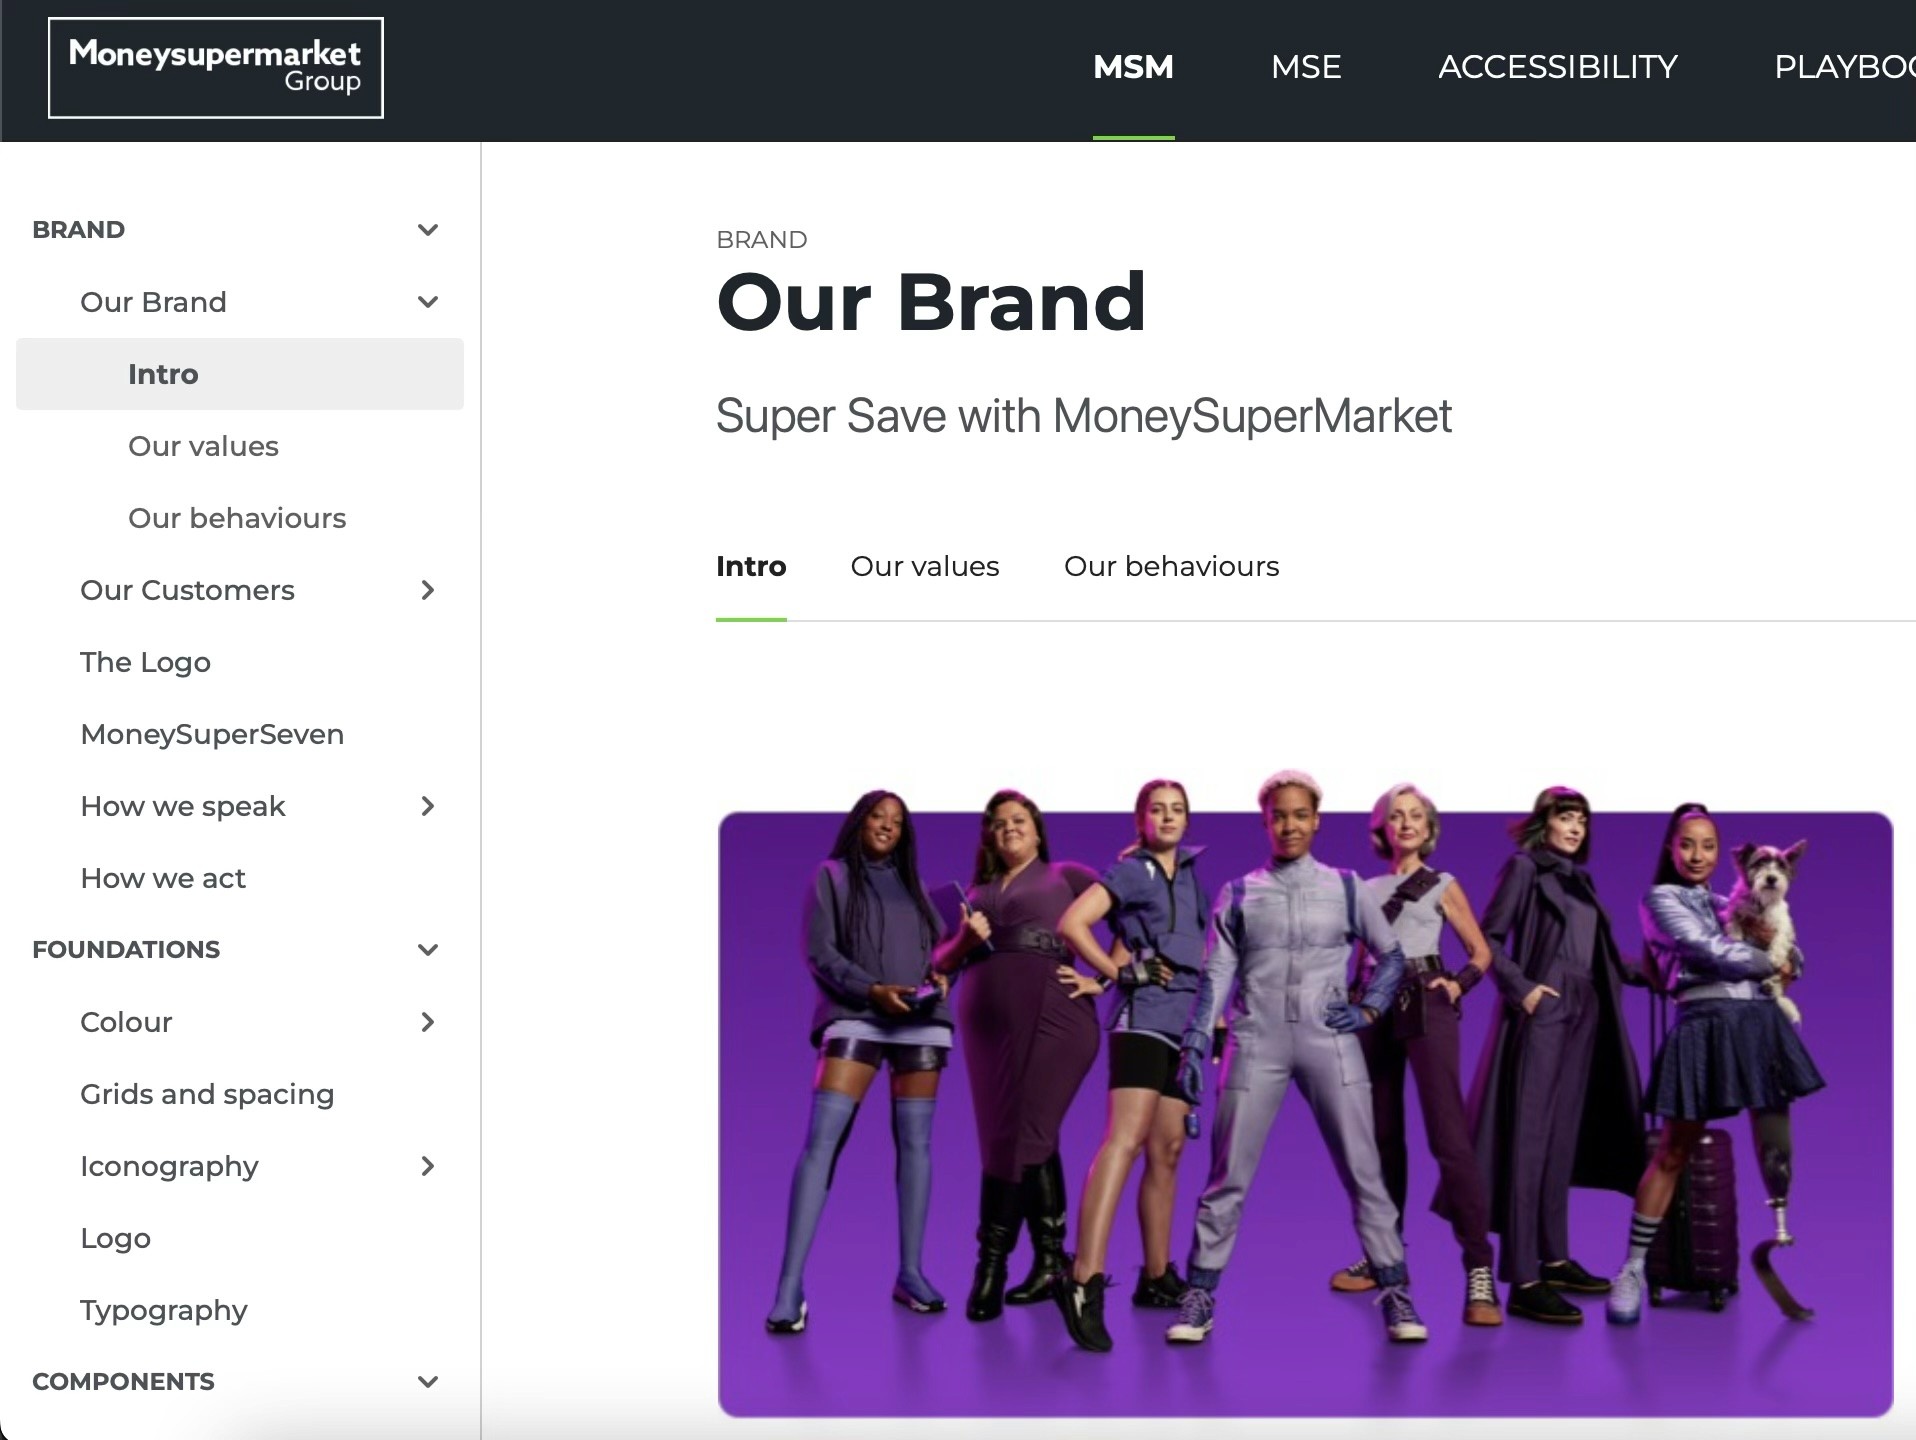Expand the How we speak section
Viewport: 1916px width, 1440px height.
[428, 806]
